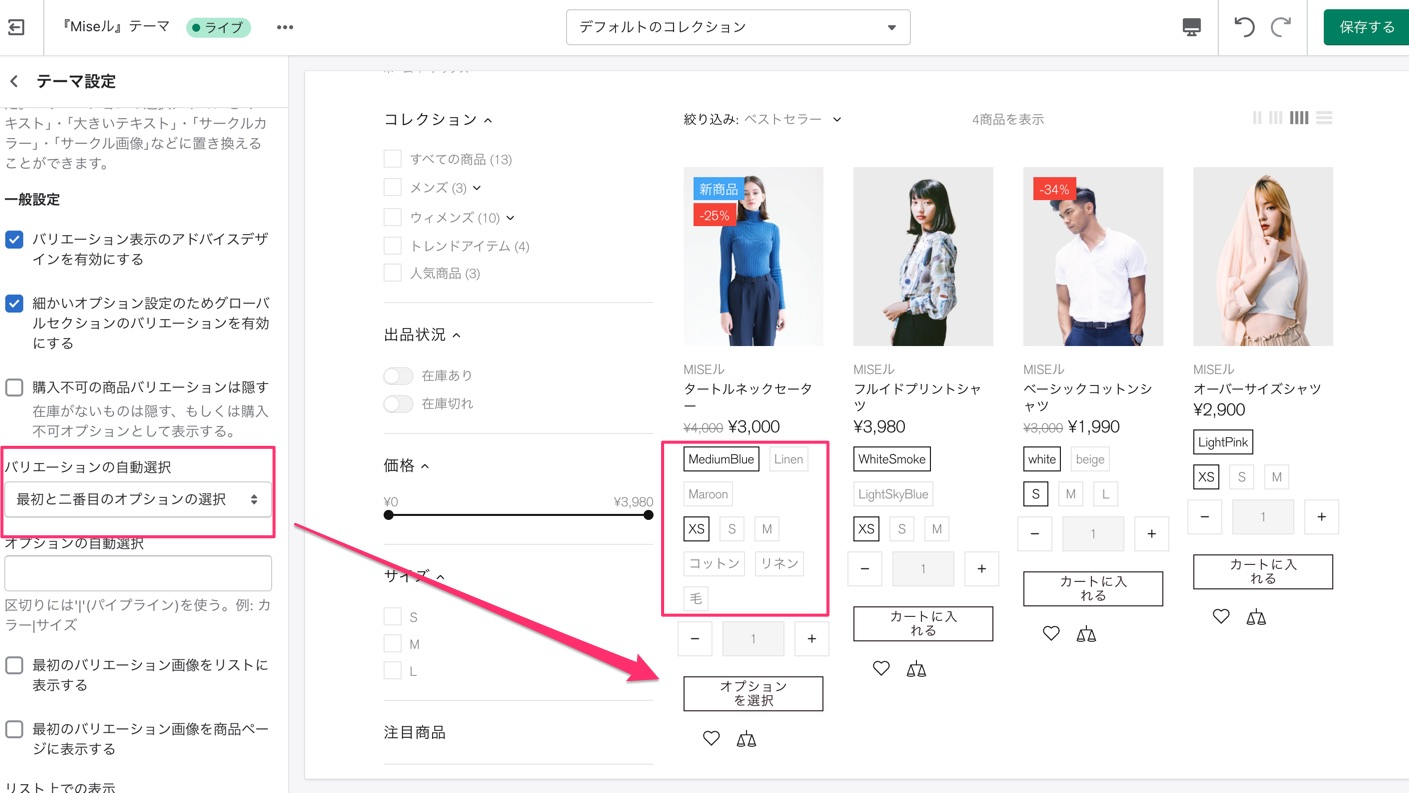Add フルイドプリントシャツ to cart

[x=923, y=624]
